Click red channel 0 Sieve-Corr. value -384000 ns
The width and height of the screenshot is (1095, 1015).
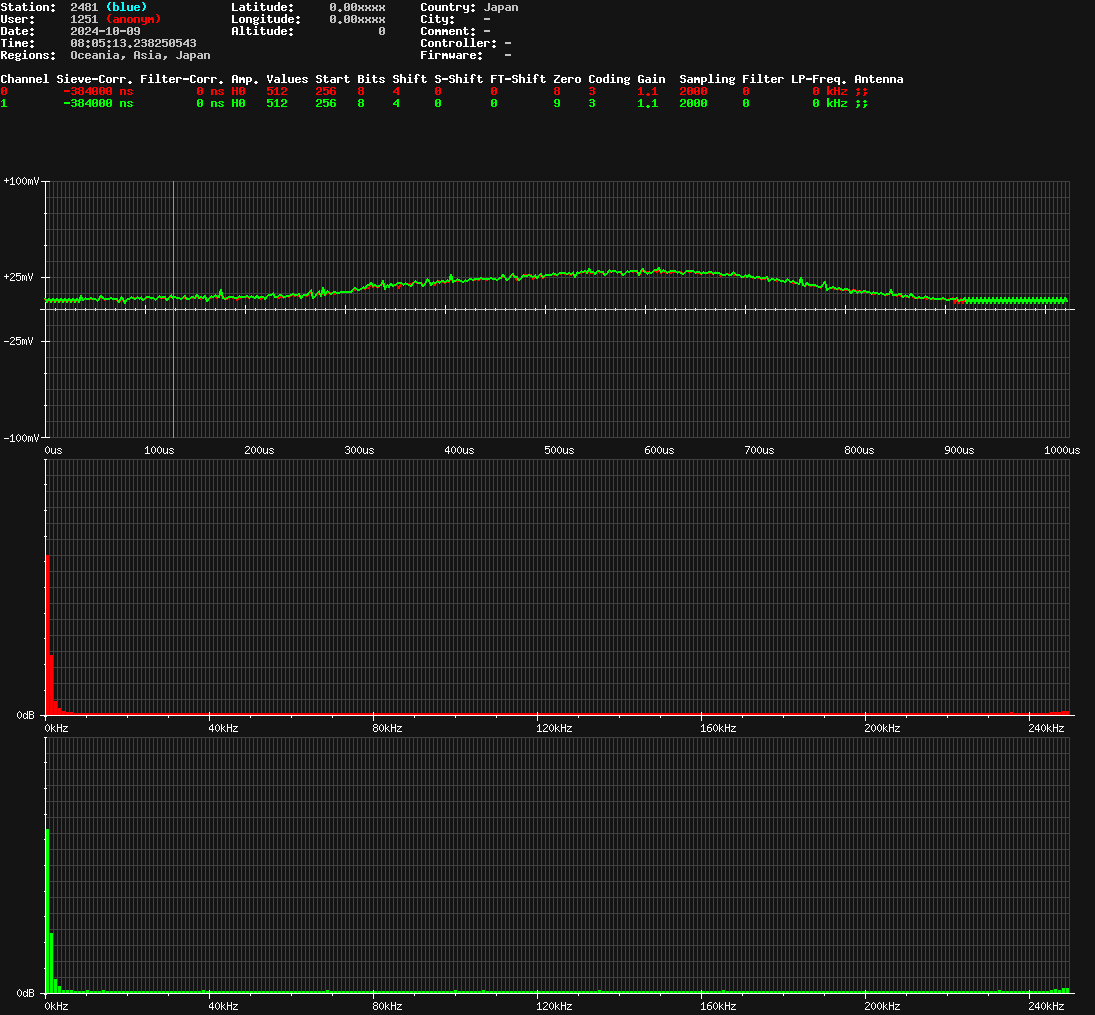tap(98, 91)
